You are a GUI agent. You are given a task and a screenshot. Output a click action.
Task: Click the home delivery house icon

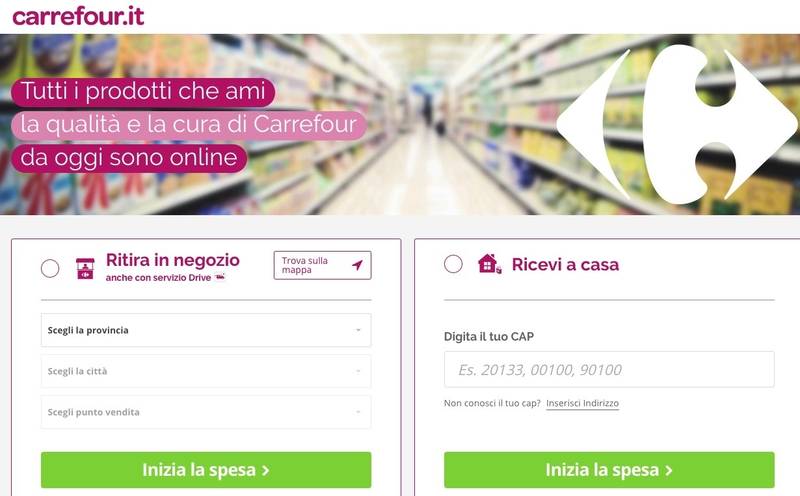[x=489, y=264]
